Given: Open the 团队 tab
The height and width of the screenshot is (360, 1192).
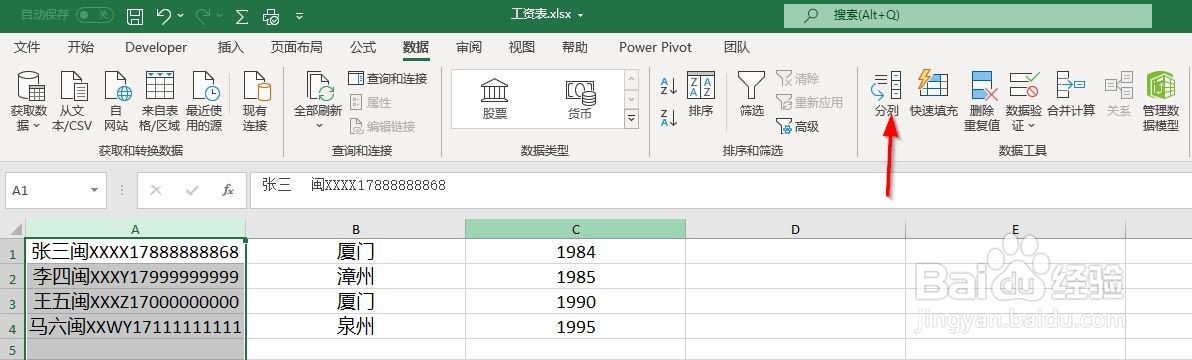Looking at the screenshot, I should coord(737,47).
